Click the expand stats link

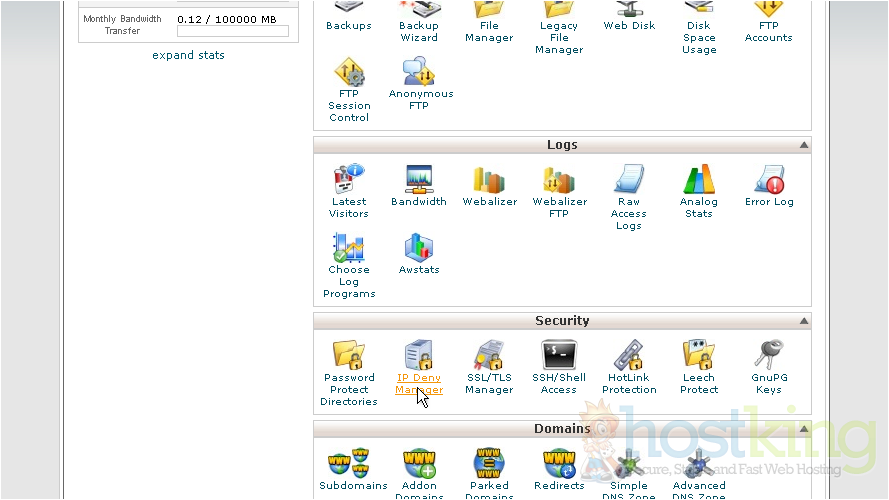188,55
